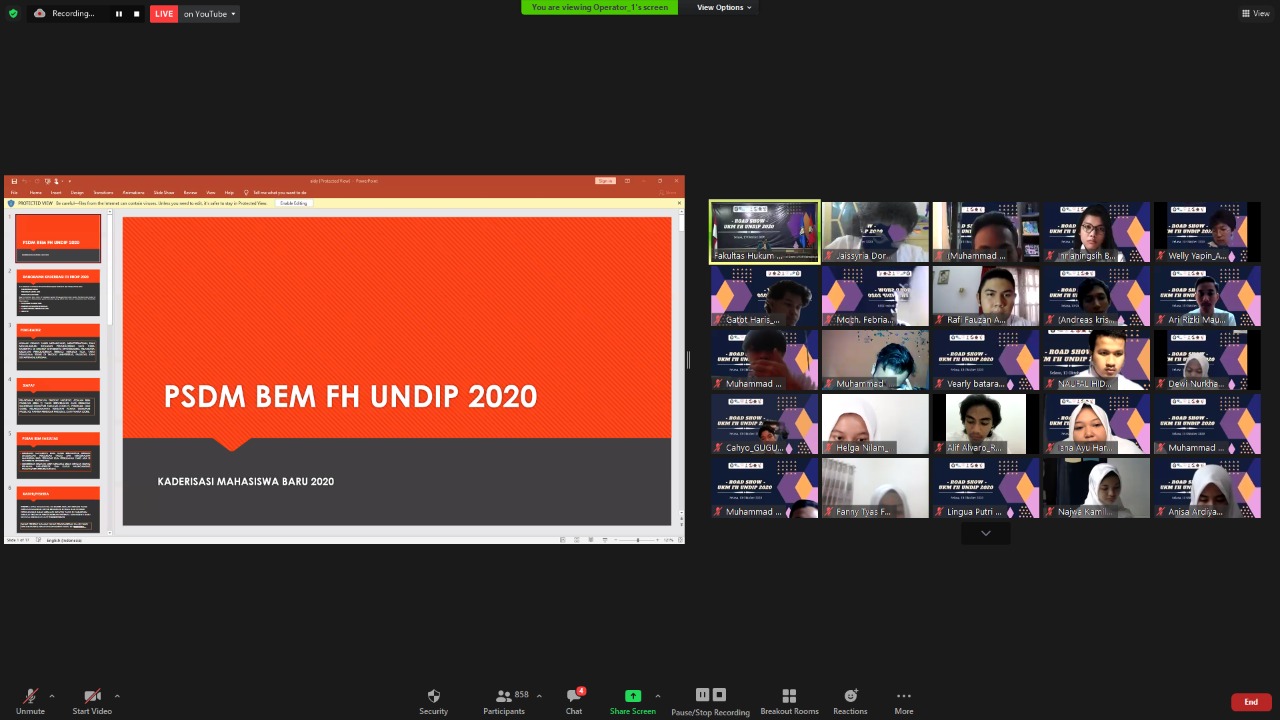Select slide 4 thumbnail in slide panel

tap(58, 401)
